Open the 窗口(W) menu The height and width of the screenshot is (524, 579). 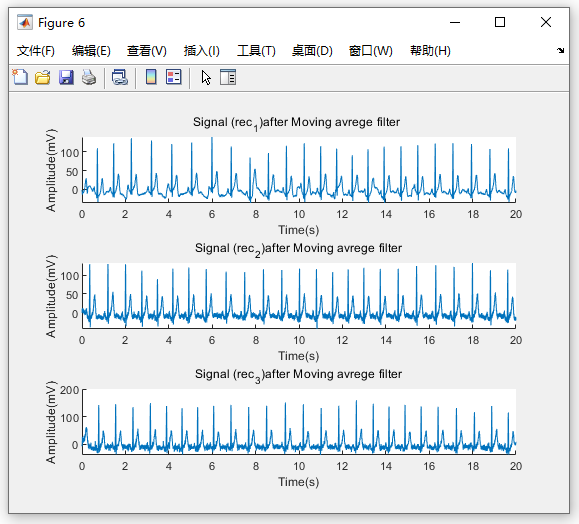[370, 51]
